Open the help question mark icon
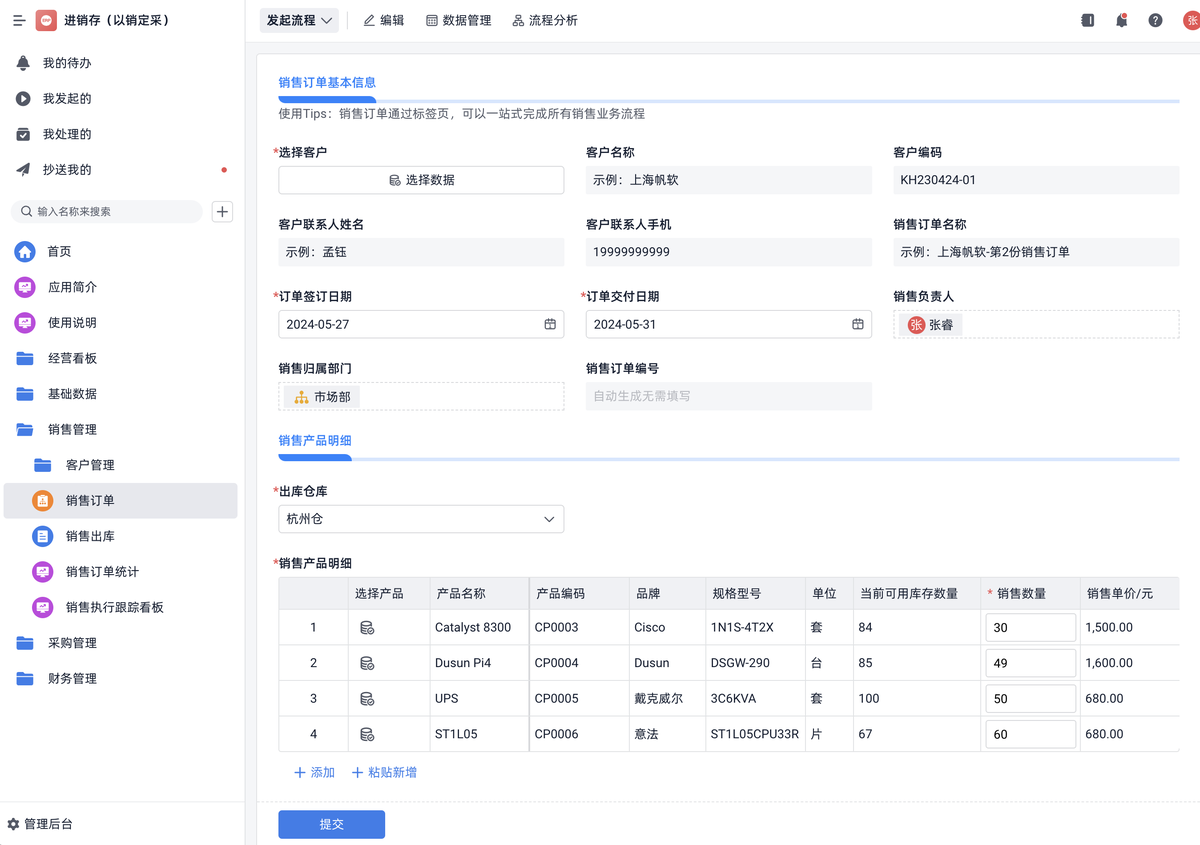This screenshot has width=1200, height=845. [x=1154, y=19]
